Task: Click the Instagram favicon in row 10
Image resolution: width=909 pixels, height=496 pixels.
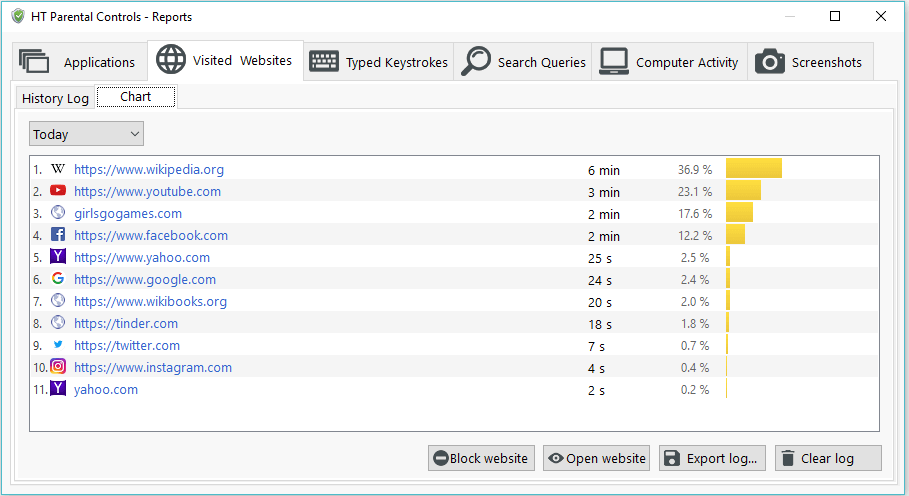Action: (58, 366)
